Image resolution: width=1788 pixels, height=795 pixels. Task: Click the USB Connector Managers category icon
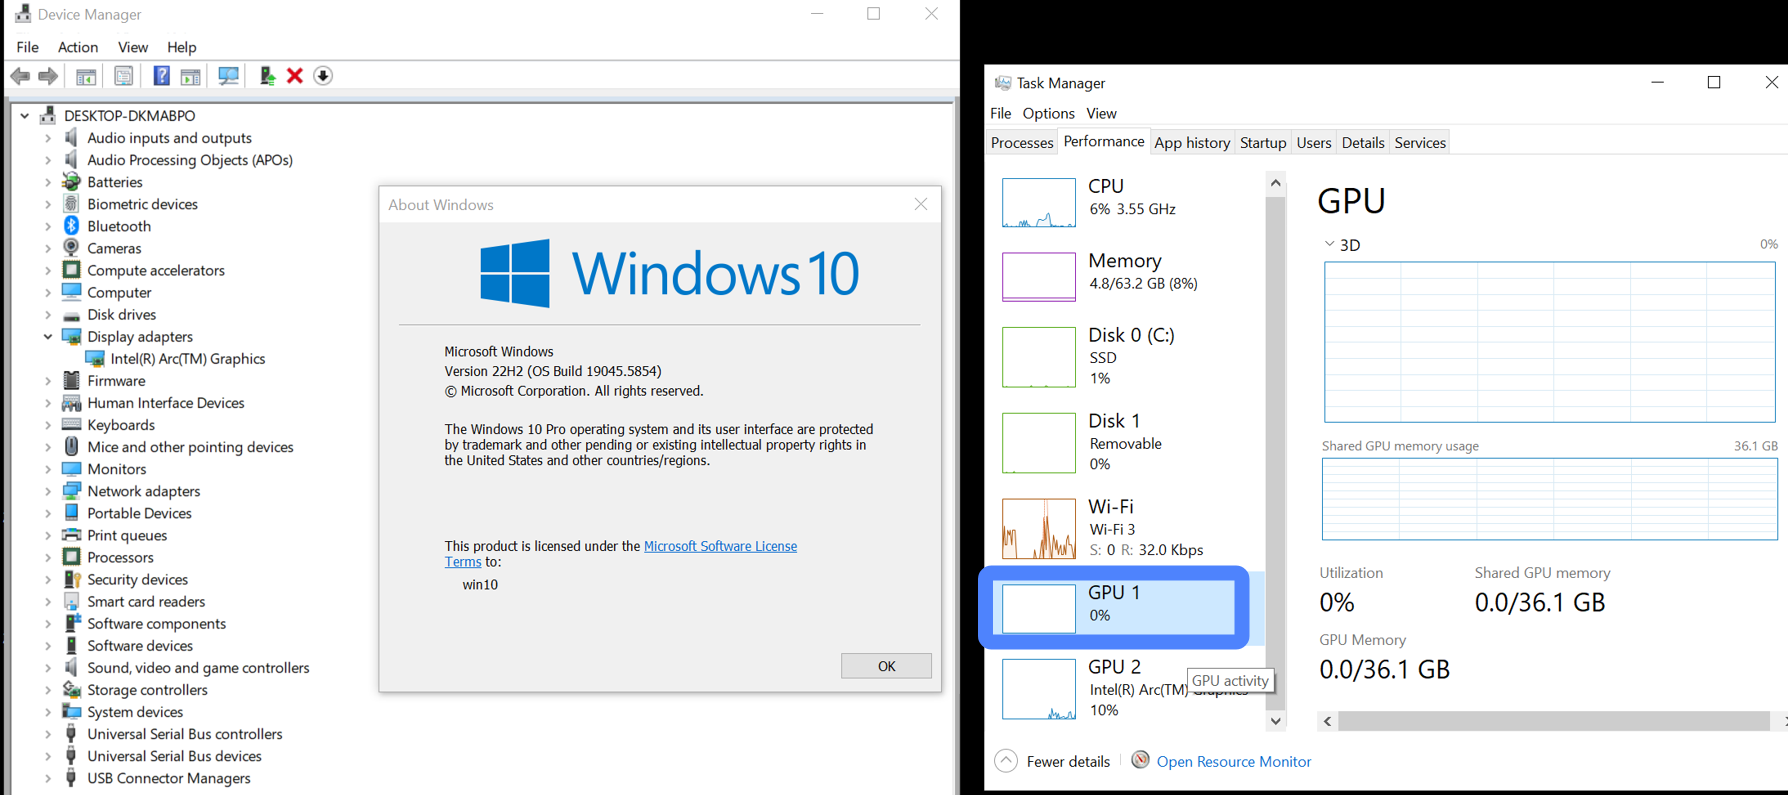pos(71,778)
